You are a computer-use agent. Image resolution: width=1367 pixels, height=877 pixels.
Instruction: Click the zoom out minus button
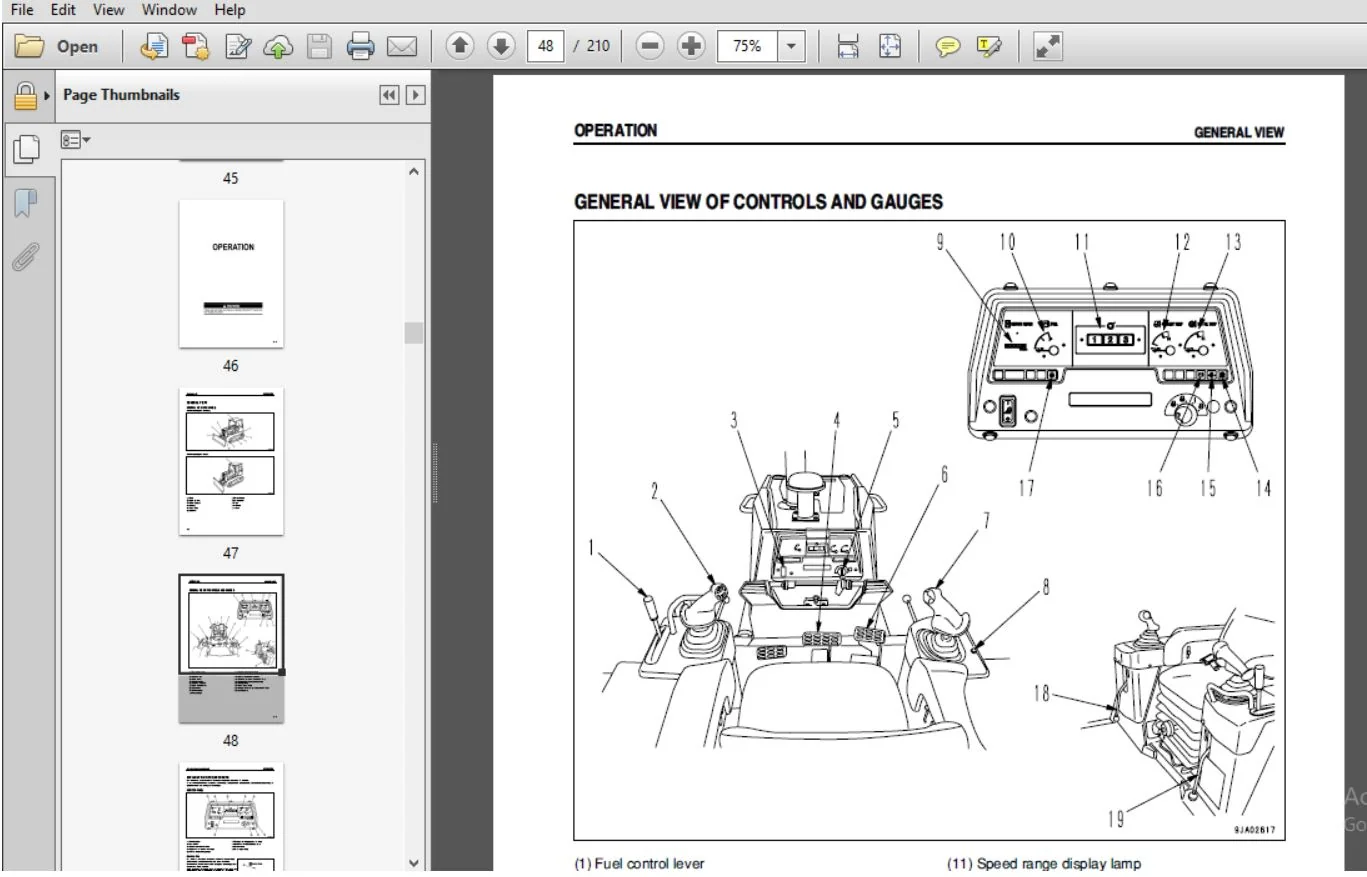pos(650,46)
